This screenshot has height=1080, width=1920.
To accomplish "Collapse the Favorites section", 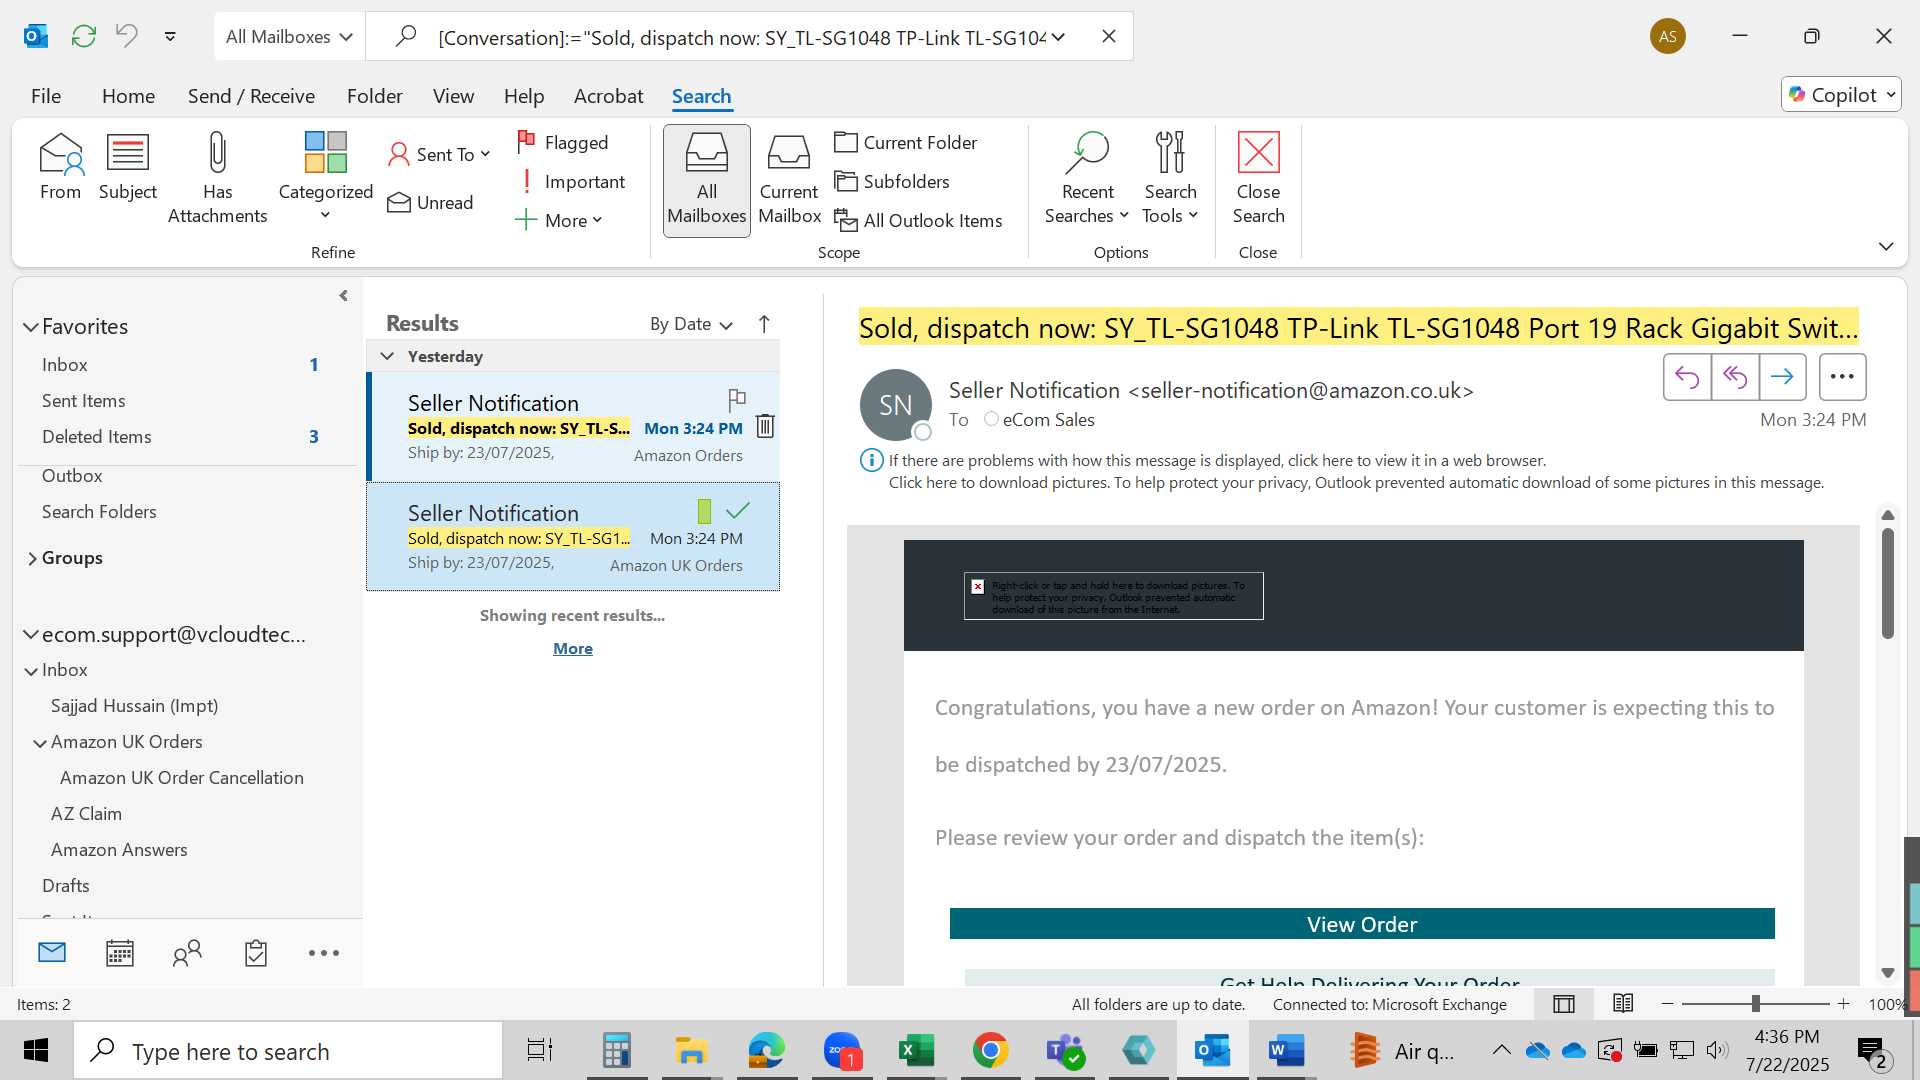I will tap(31, 327).
